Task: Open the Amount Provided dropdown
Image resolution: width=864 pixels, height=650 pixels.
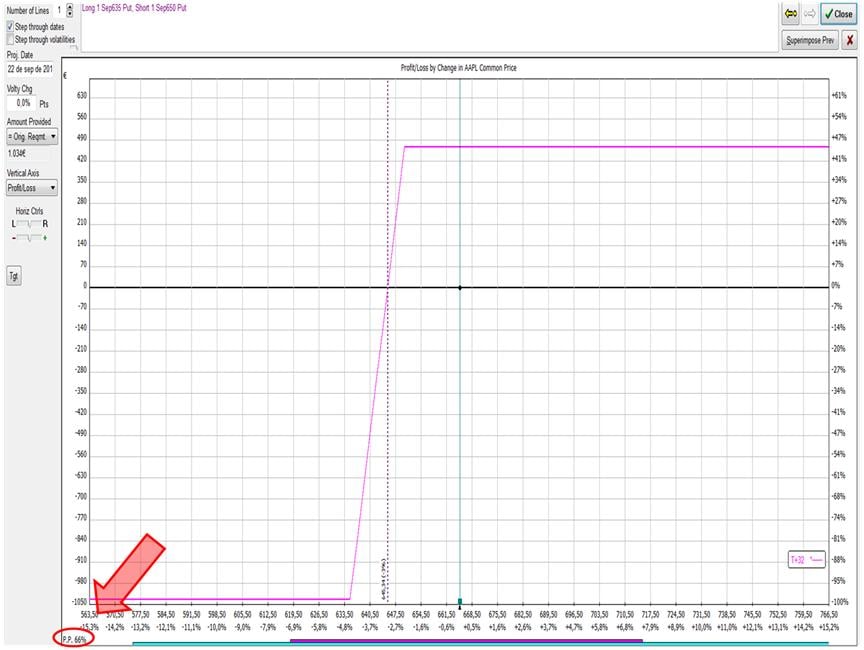Action: coord(31,137)
